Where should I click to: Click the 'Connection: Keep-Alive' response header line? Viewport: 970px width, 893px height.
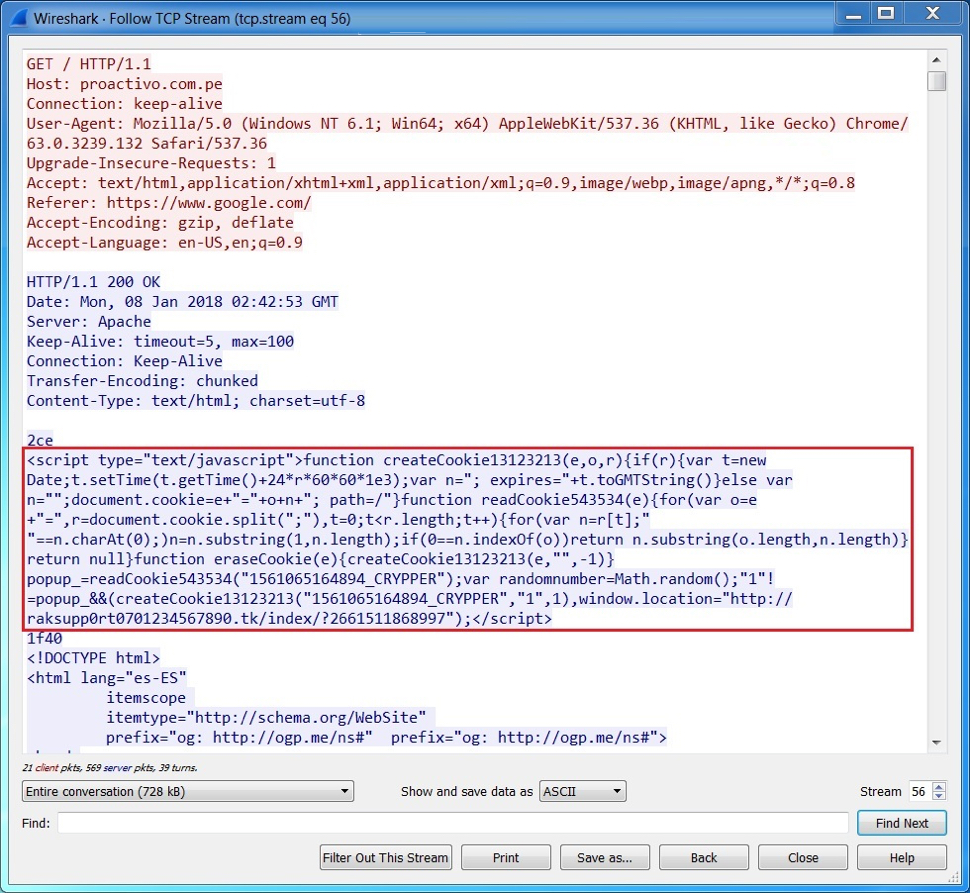point(124,361)
